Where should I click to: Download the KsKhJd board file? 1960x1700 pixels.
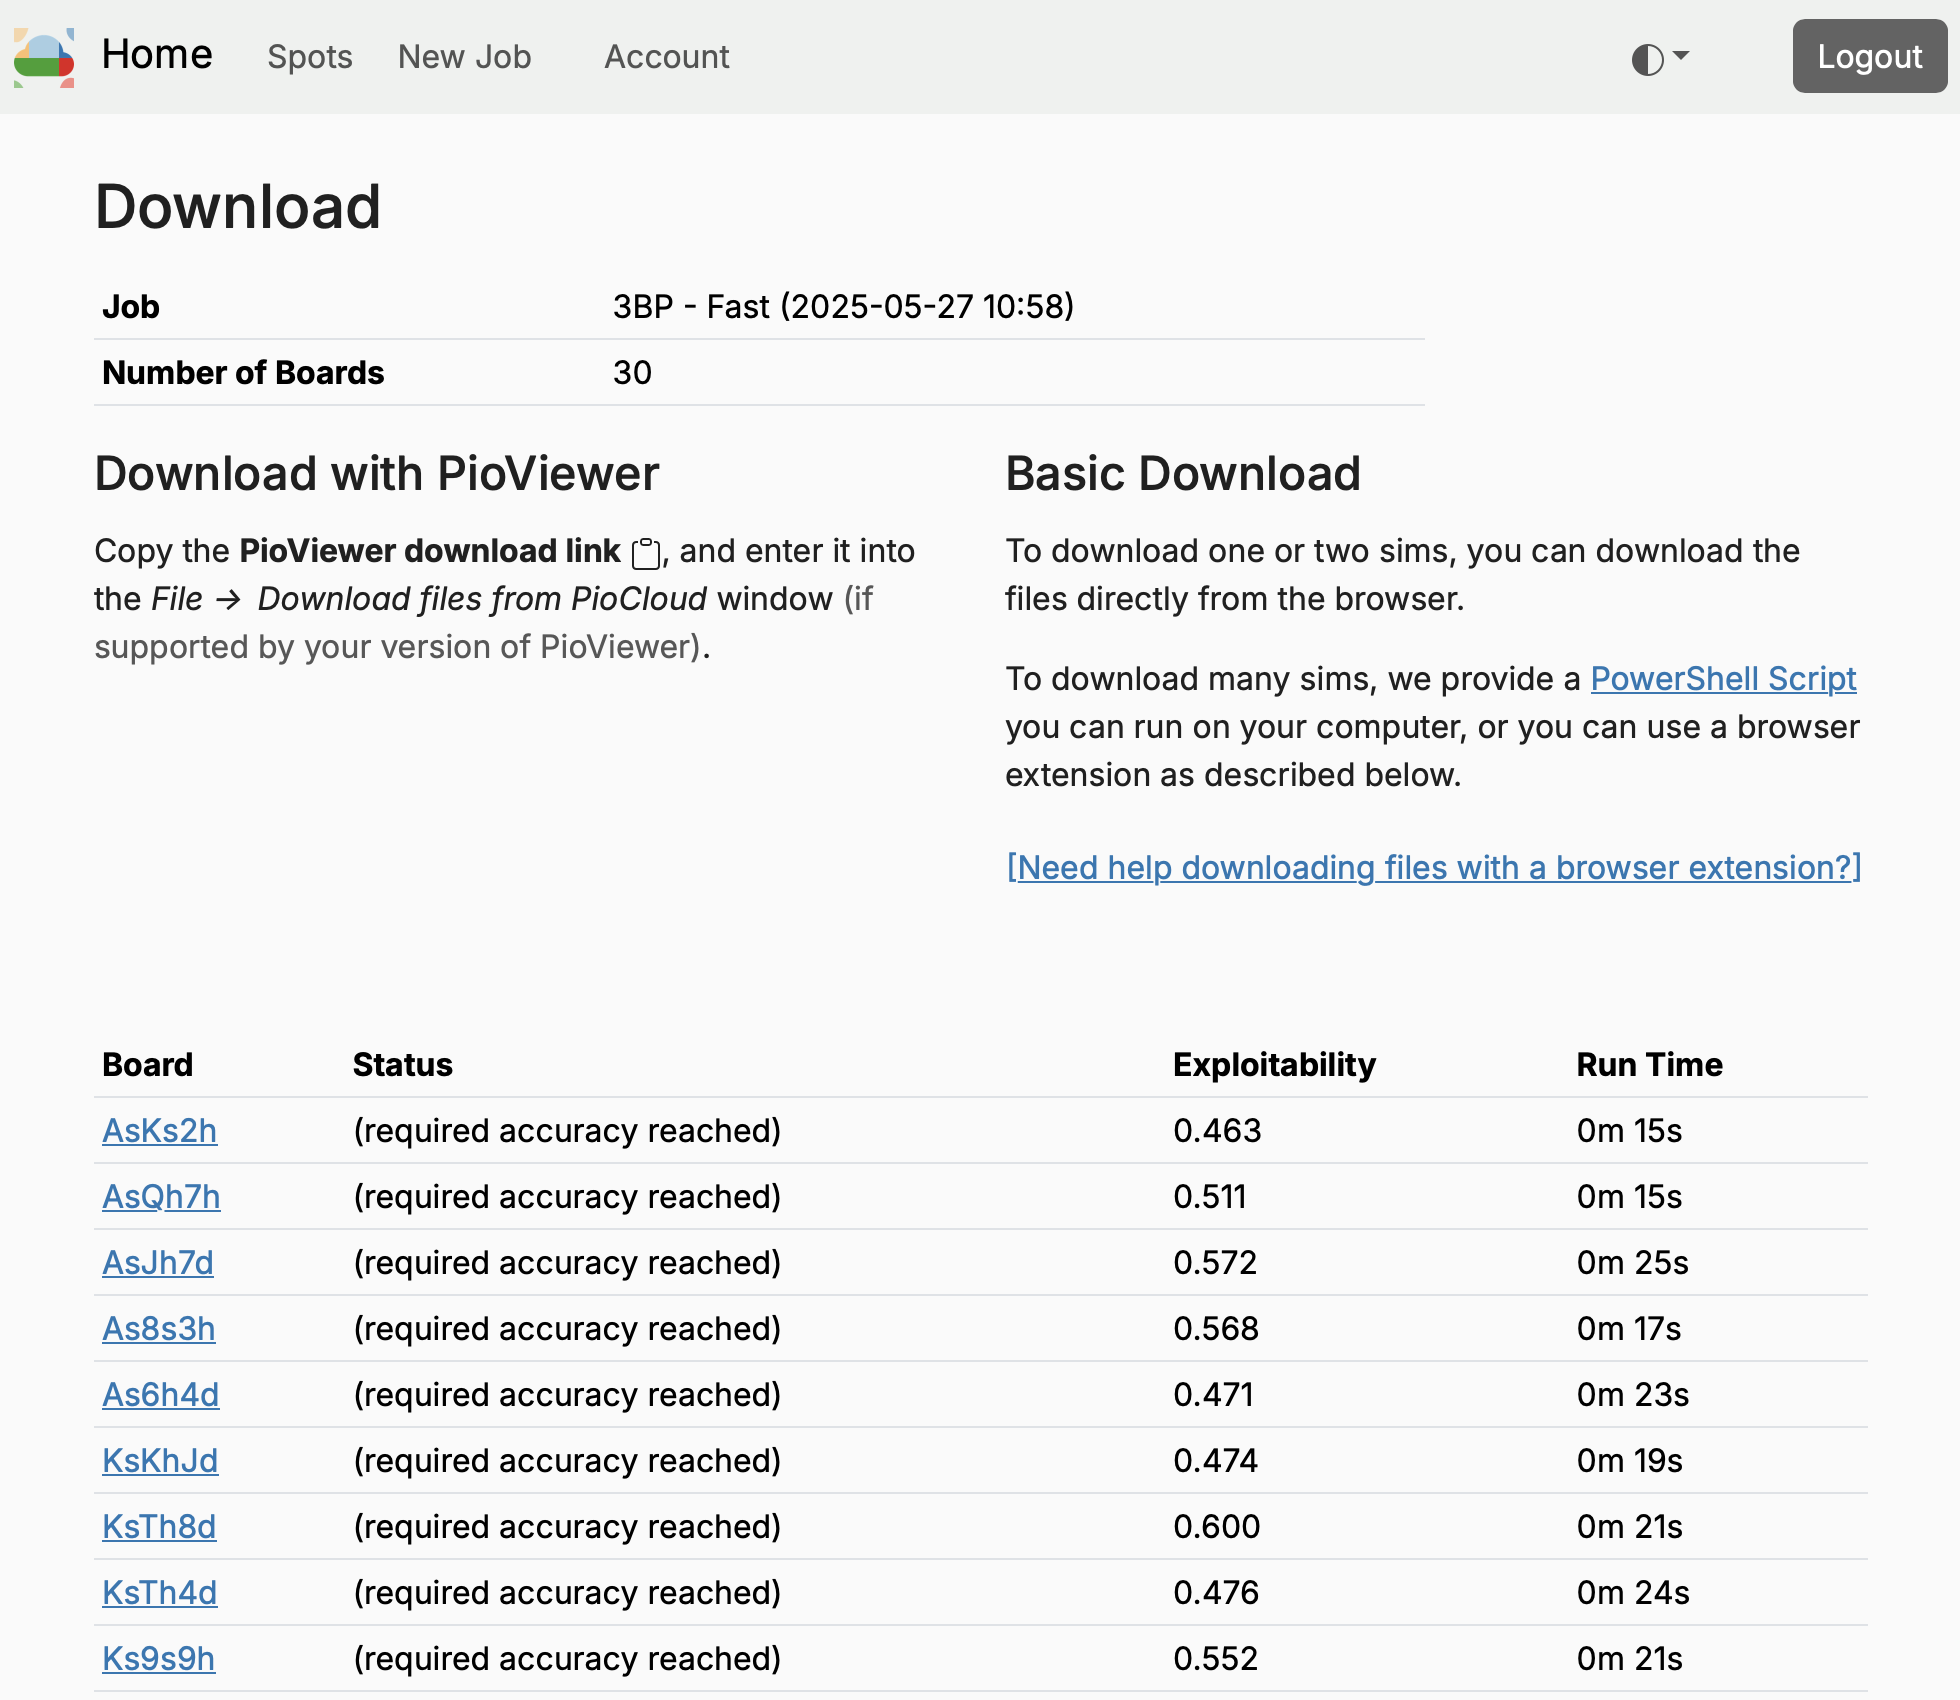[160, 1461]
